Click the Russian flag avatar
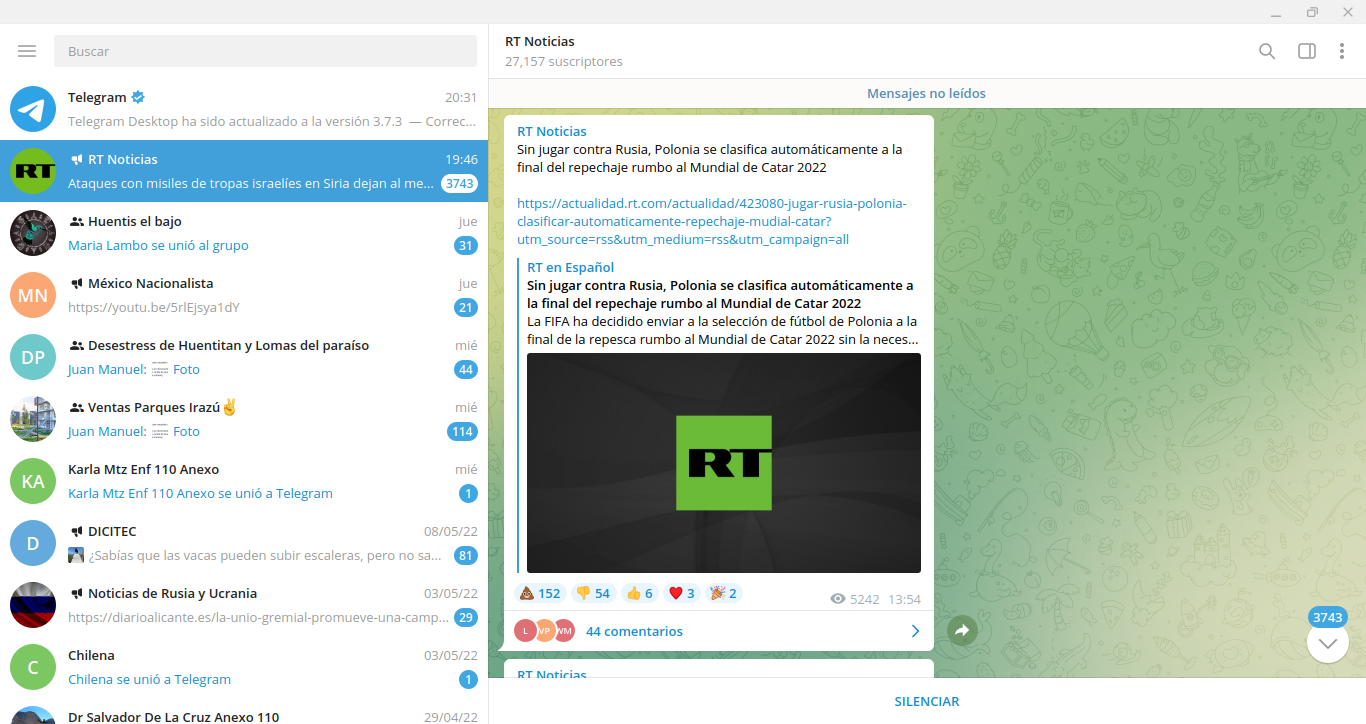1366x724 pixels. (33, 605)
